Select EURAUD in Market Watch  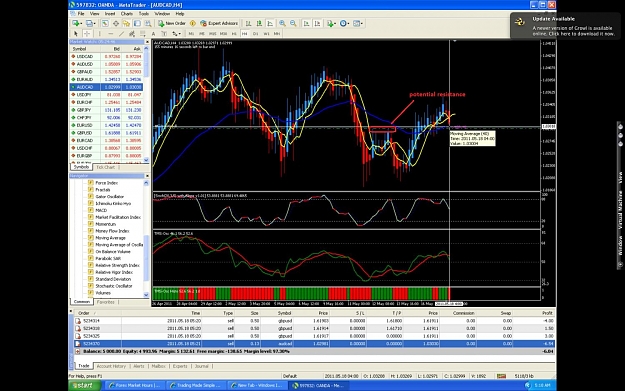[106, 79]
